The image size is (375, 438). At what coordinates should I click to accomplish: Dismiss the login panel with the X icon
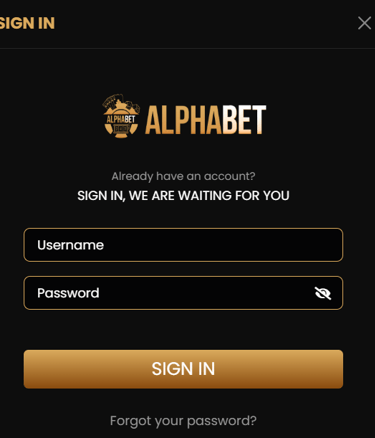[364, 23]
